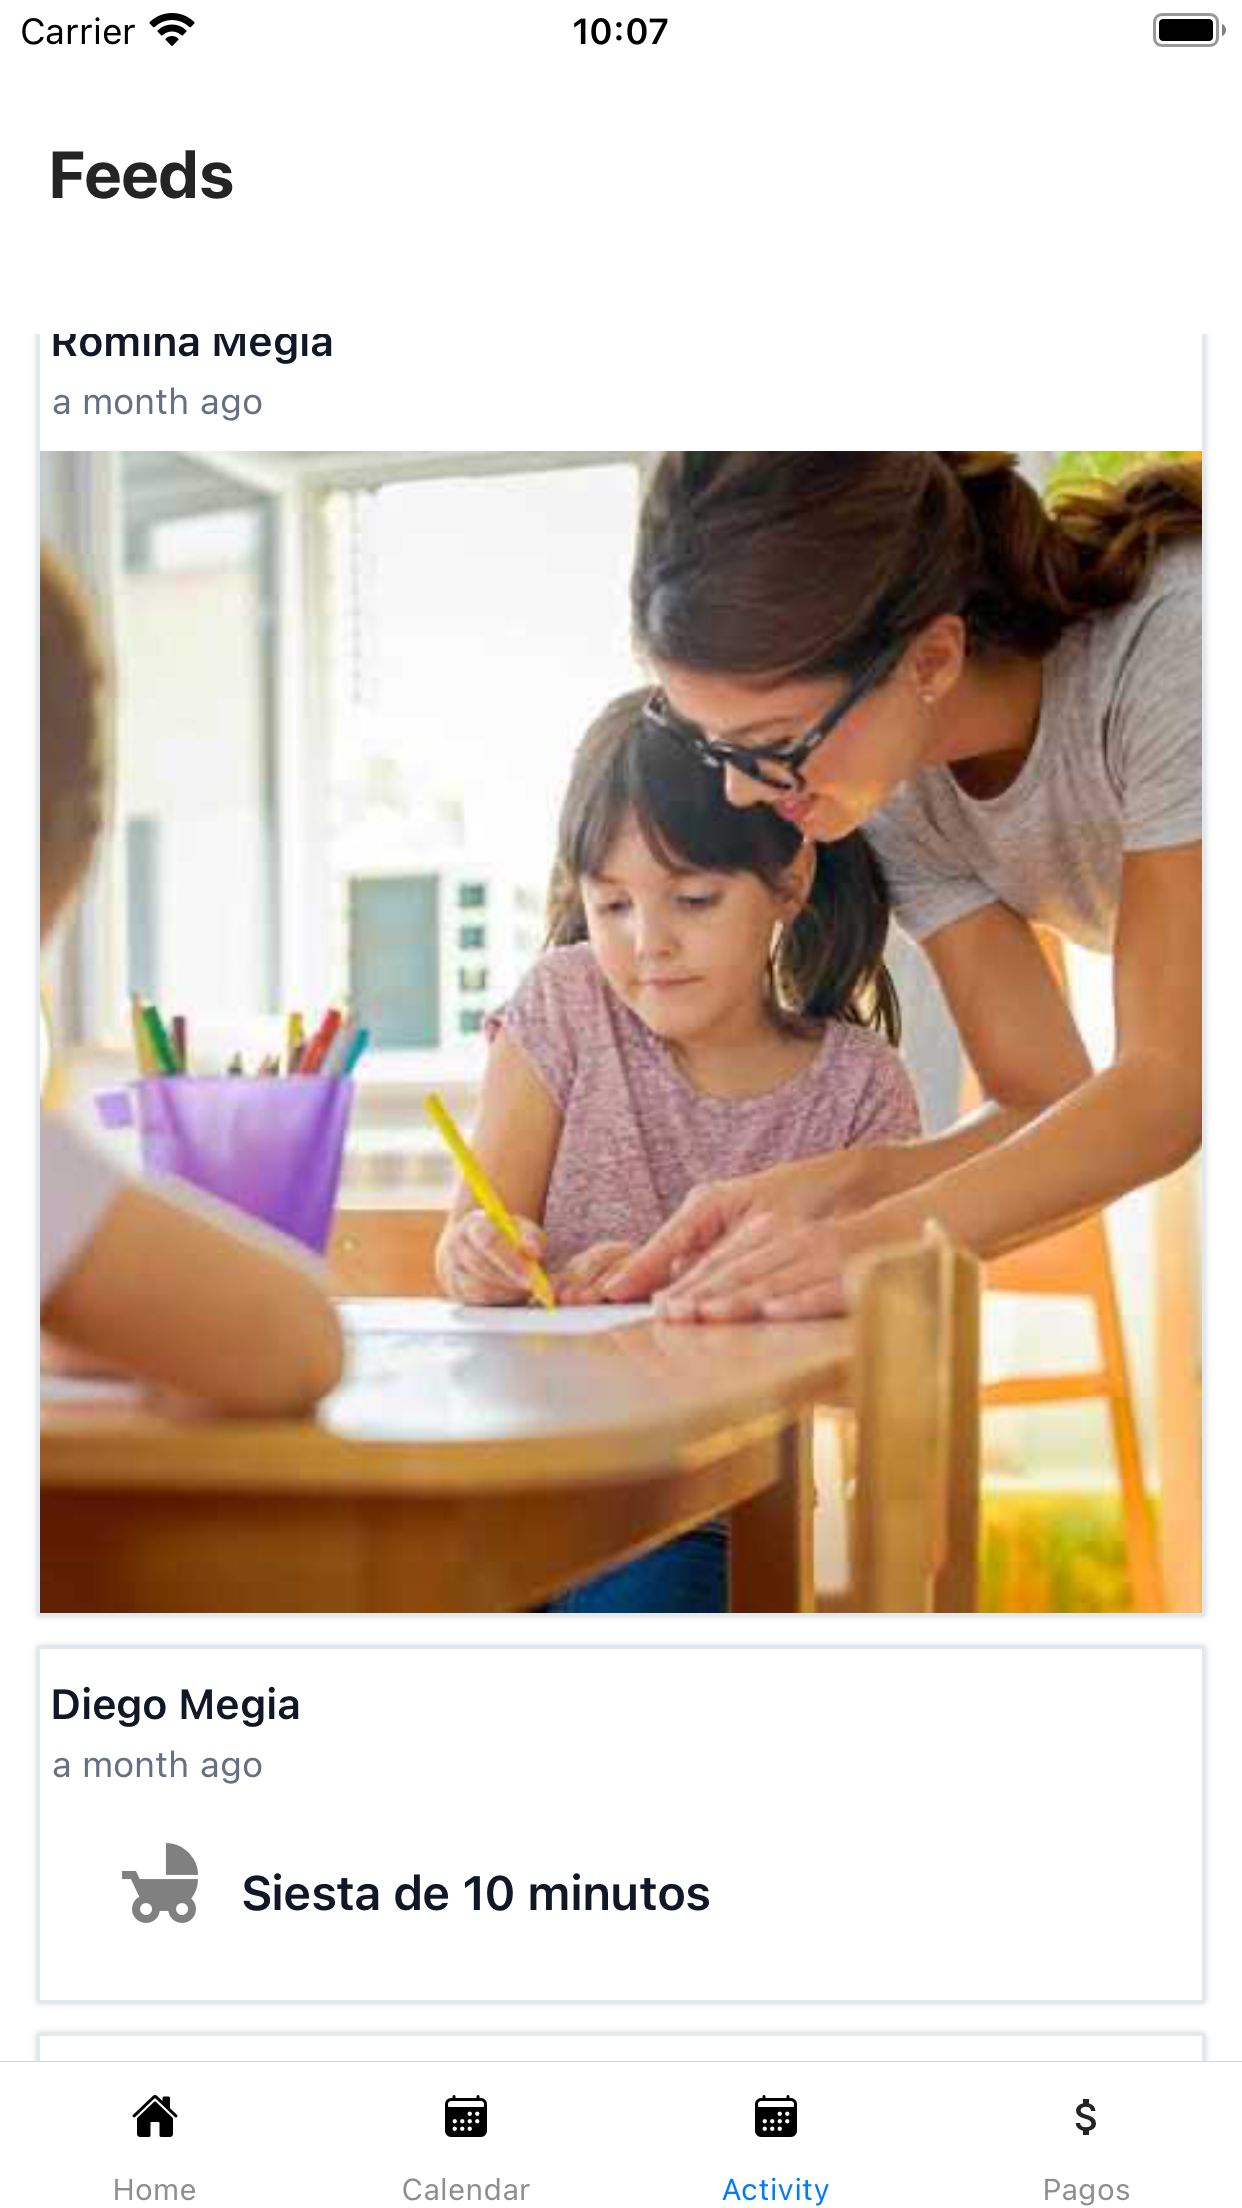This screenshot has width=1242, height=2208.
Task: Tap the Feeds page title
Action: click(x=141, y=176)
